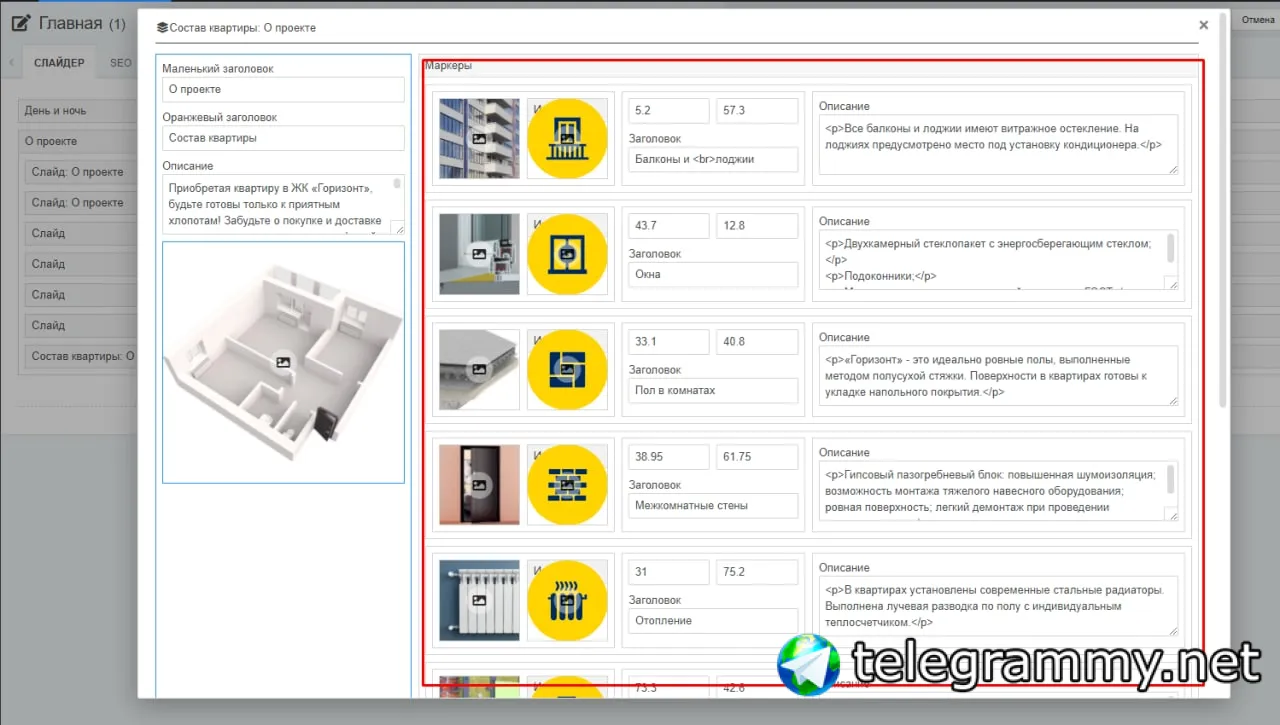Open the yellow window icon image for Окна
Image resolution: width=1280 pixels, height=725 pixels.
point(567,254)
